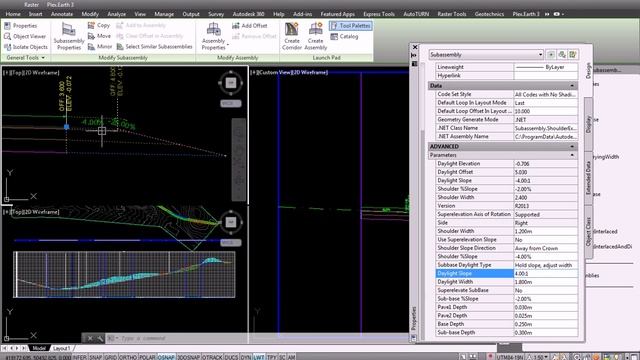Toggle 3DOSNAP in status bar
This screenshot has width=640, height=360.
[188, 357]
